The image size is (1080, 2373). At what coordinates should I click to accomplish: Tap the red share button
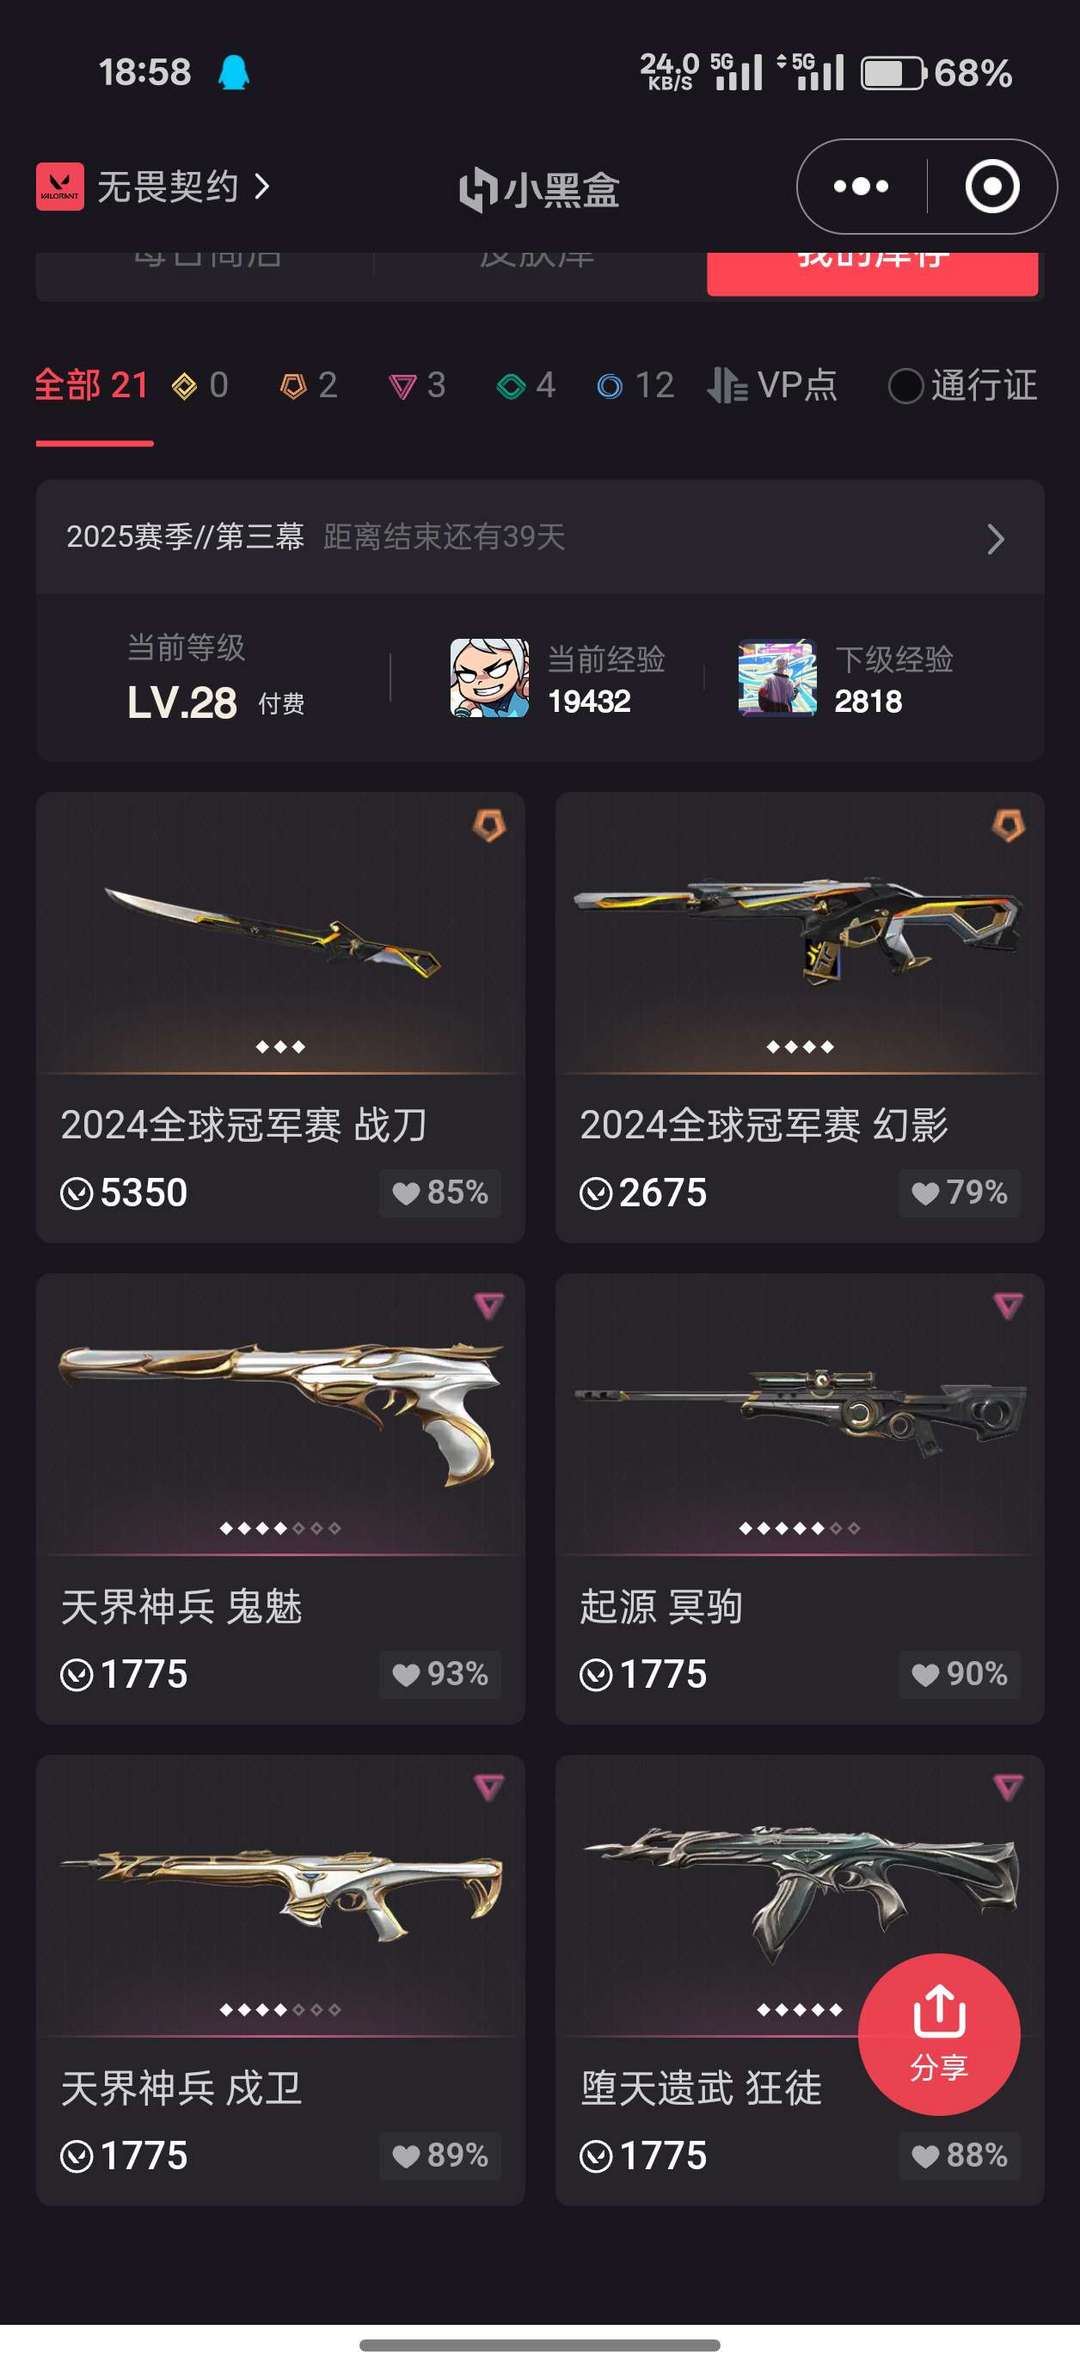939,2034
